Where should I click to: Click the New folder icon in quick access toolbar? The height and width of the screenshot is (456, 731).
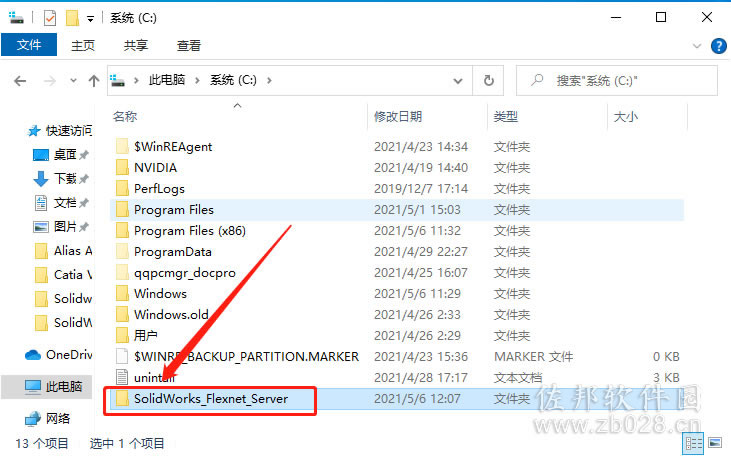tap(72, 18)
